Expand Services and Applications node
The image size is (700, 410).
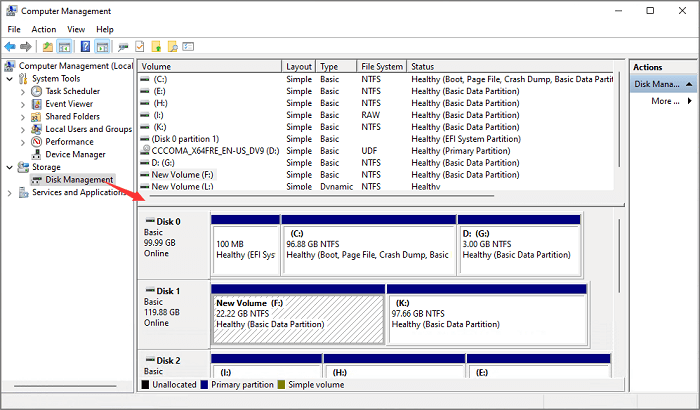pos(11,193)
